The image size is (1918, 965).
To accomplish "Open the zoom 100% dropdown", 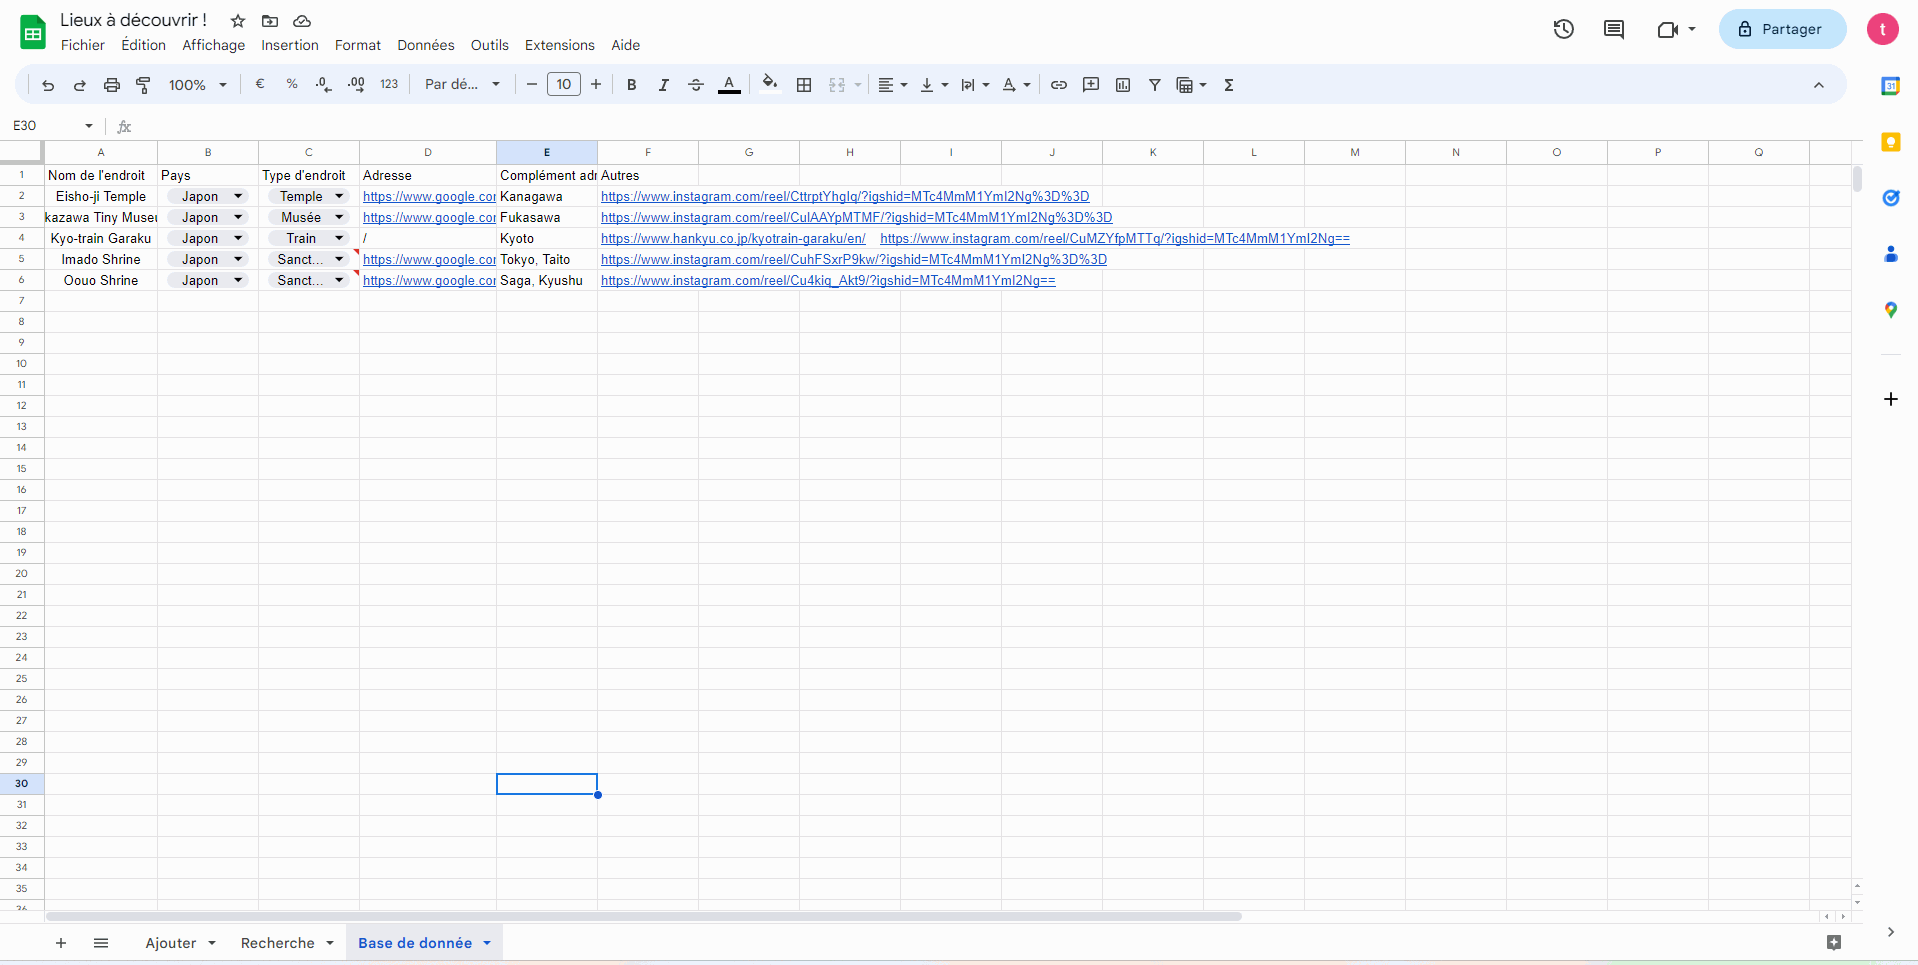I will coord(197,85).
